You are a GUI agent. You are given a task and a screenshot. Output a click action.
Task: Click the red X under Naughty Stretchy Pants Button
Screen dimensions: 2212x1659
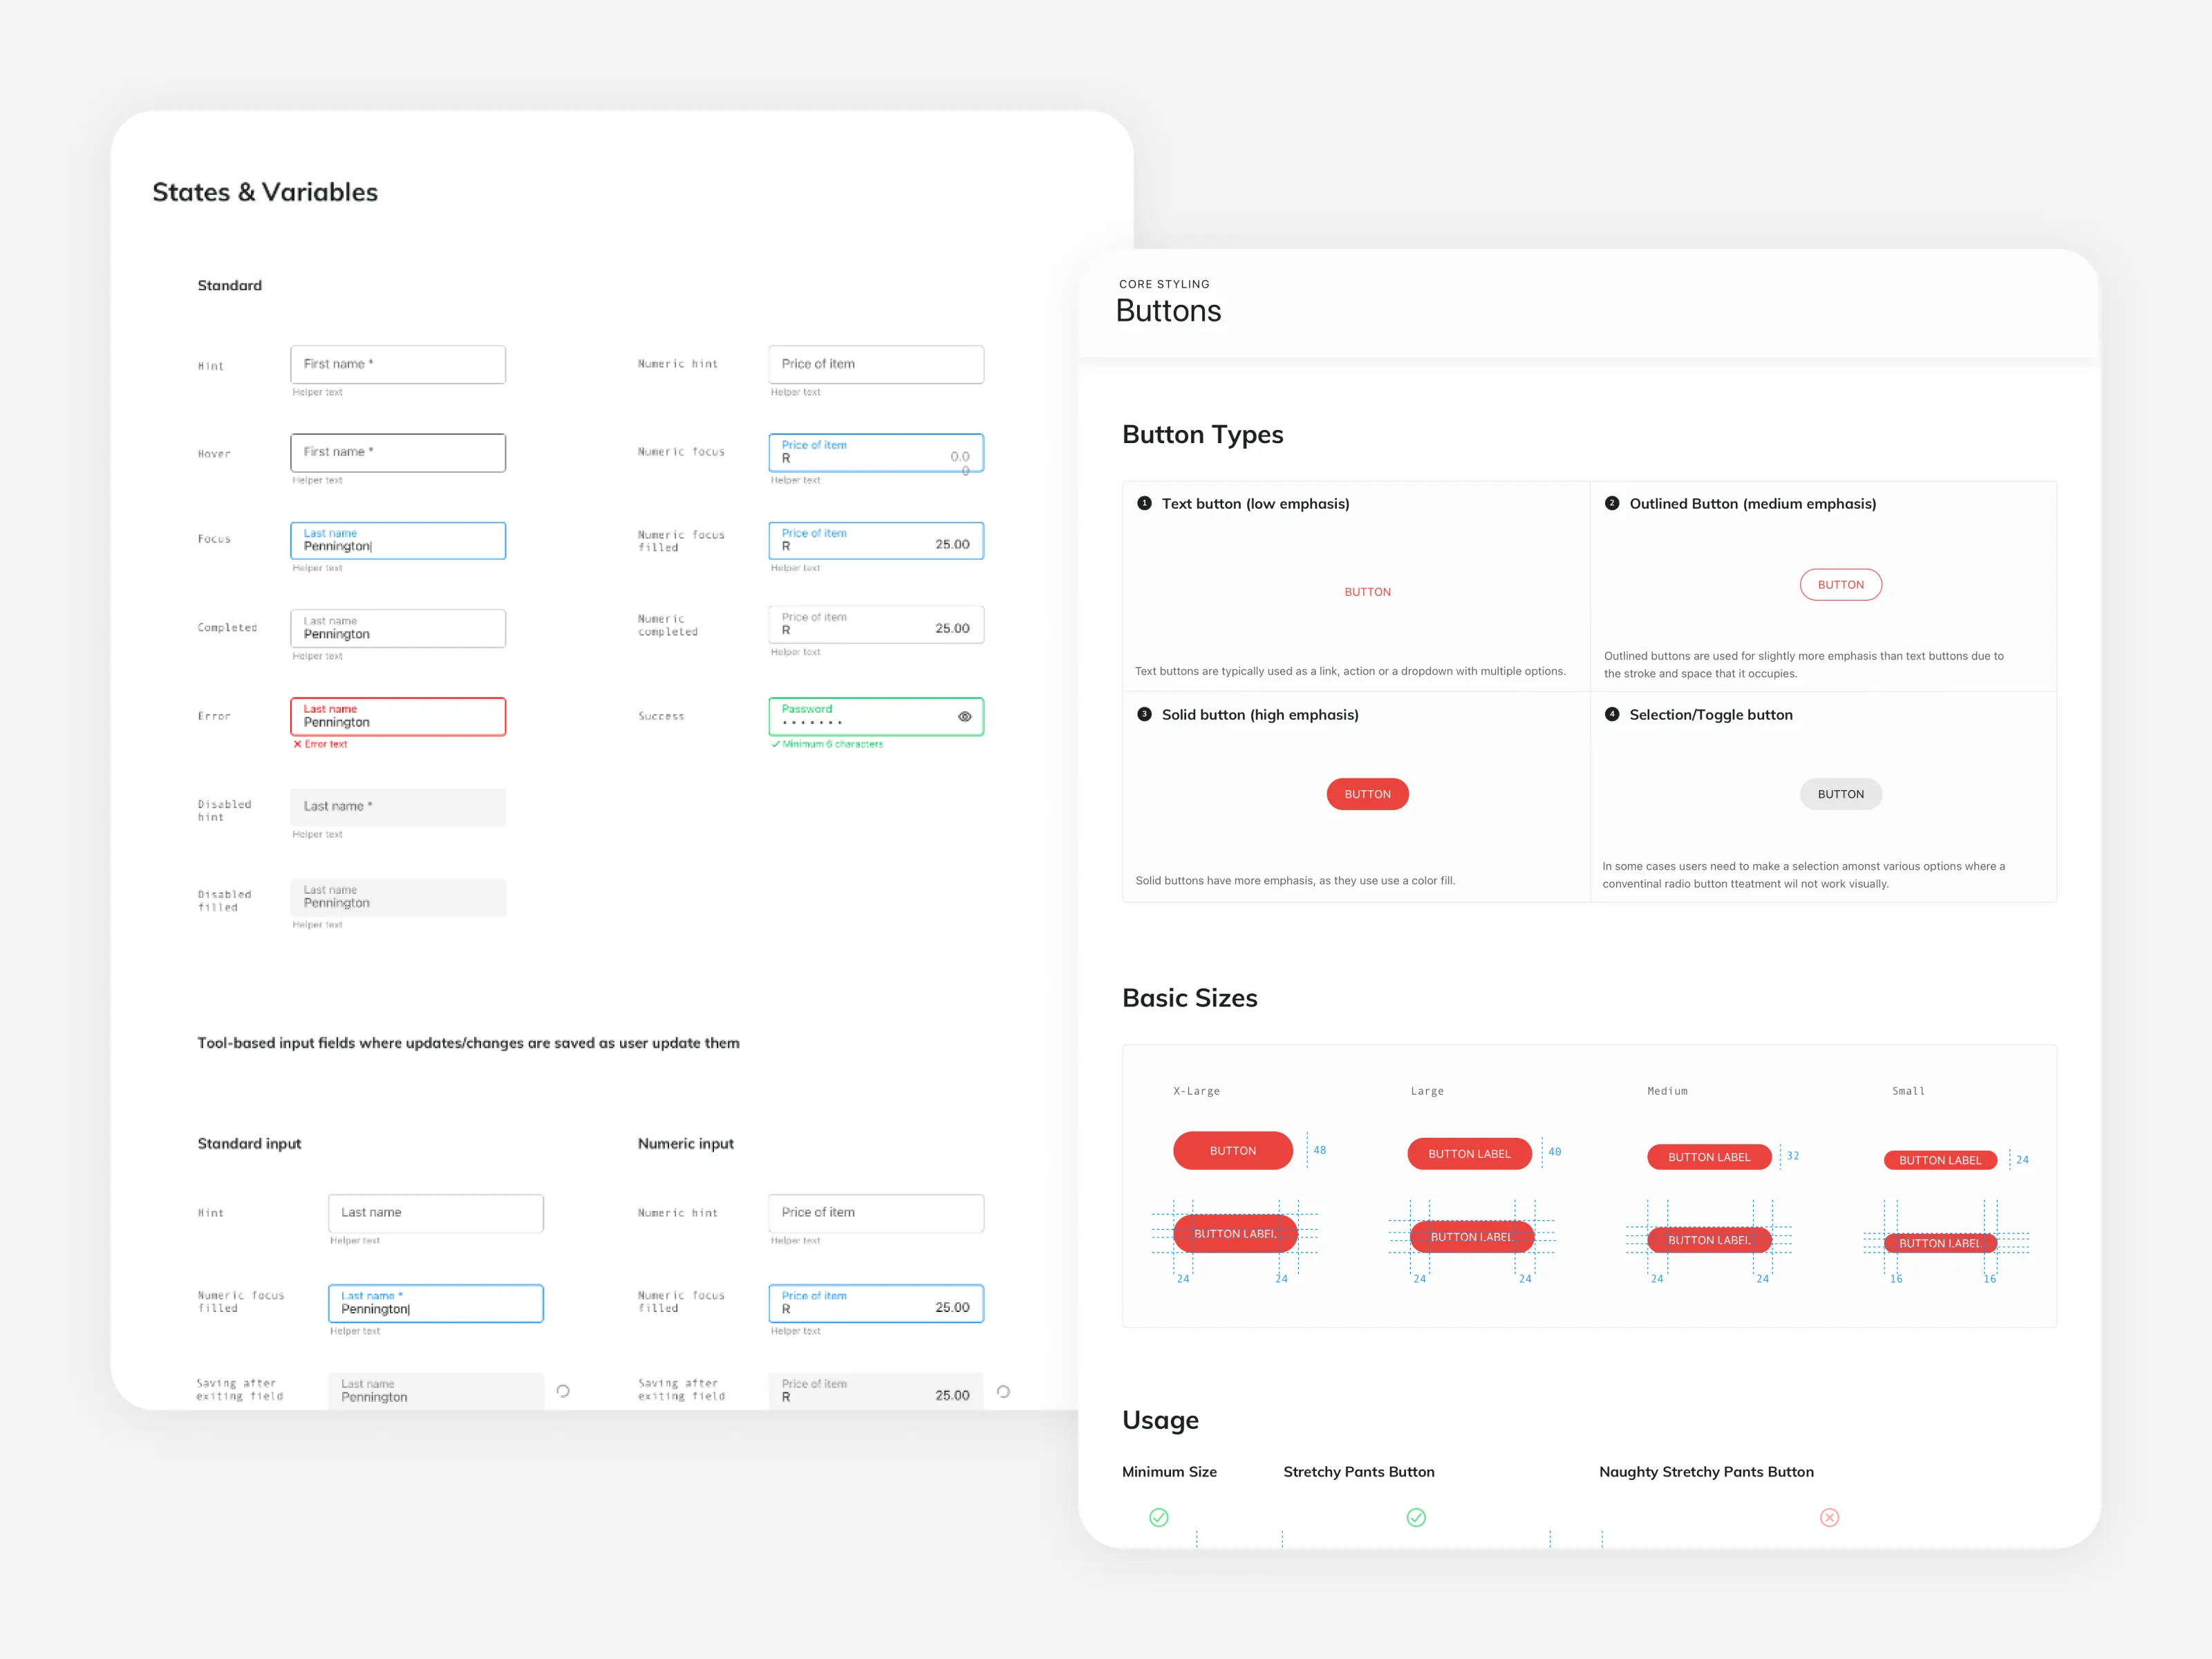(1830, 1517)
